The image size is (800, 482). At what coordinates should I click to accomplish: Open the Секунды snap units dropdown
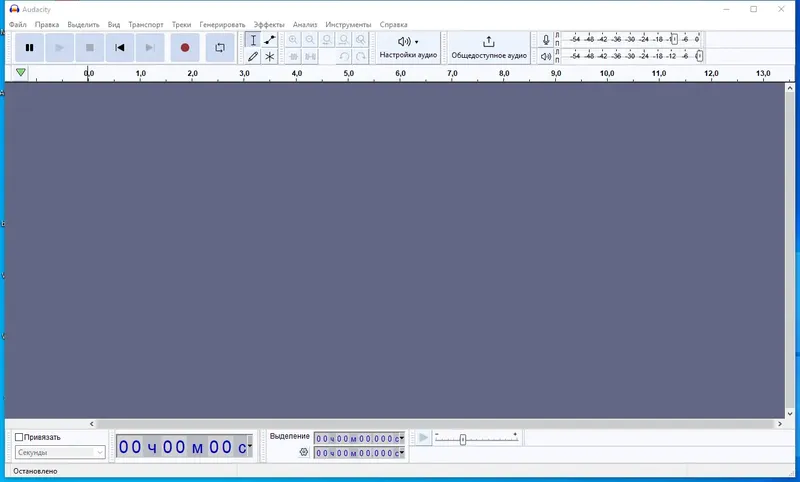point(60,452)
